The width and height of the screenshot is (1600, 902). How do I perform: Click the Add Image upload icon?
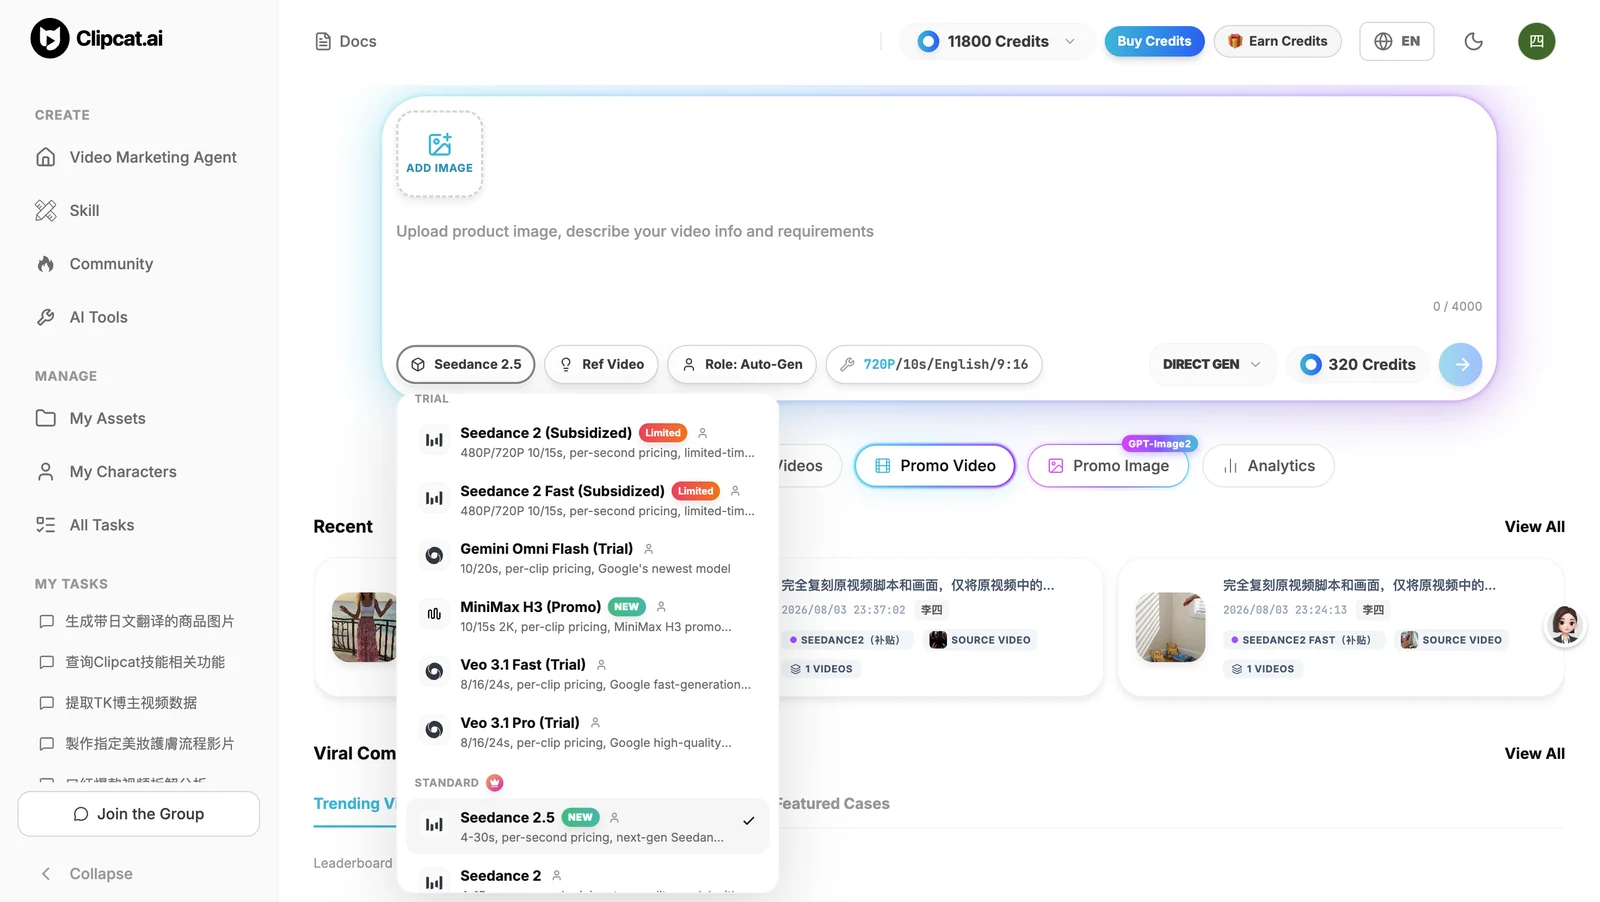(440, 145)
